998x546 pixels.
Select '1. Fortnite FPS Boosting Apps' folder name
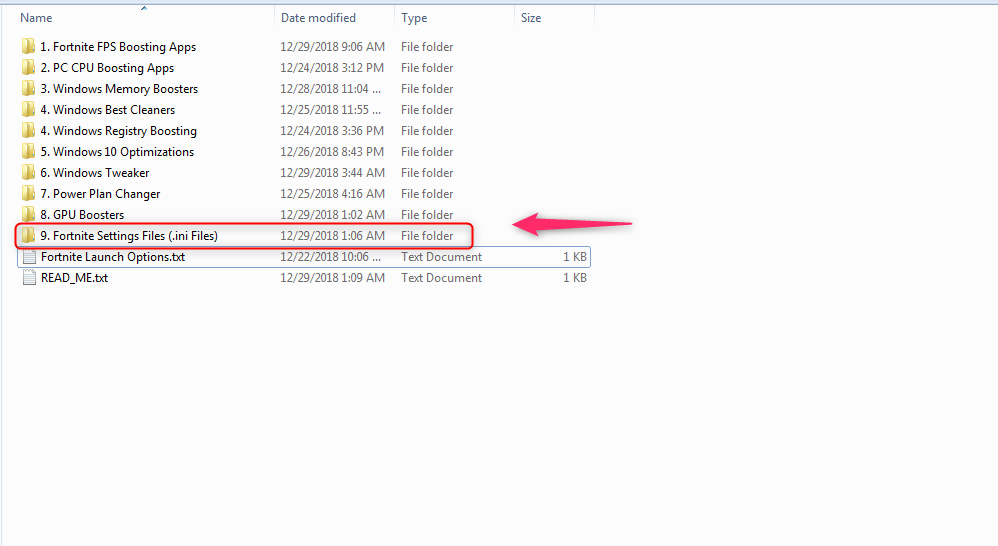pyautogui.click(x=118, y=47)
